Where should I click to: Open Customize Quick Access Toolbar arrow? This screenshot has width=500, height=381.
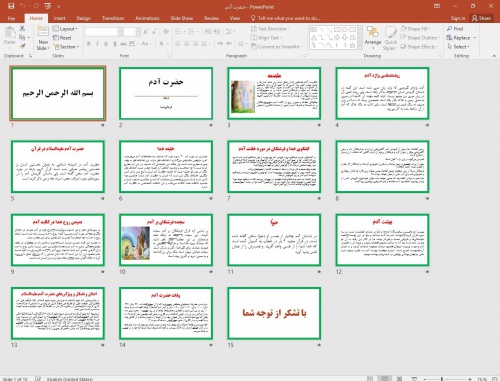59,6
